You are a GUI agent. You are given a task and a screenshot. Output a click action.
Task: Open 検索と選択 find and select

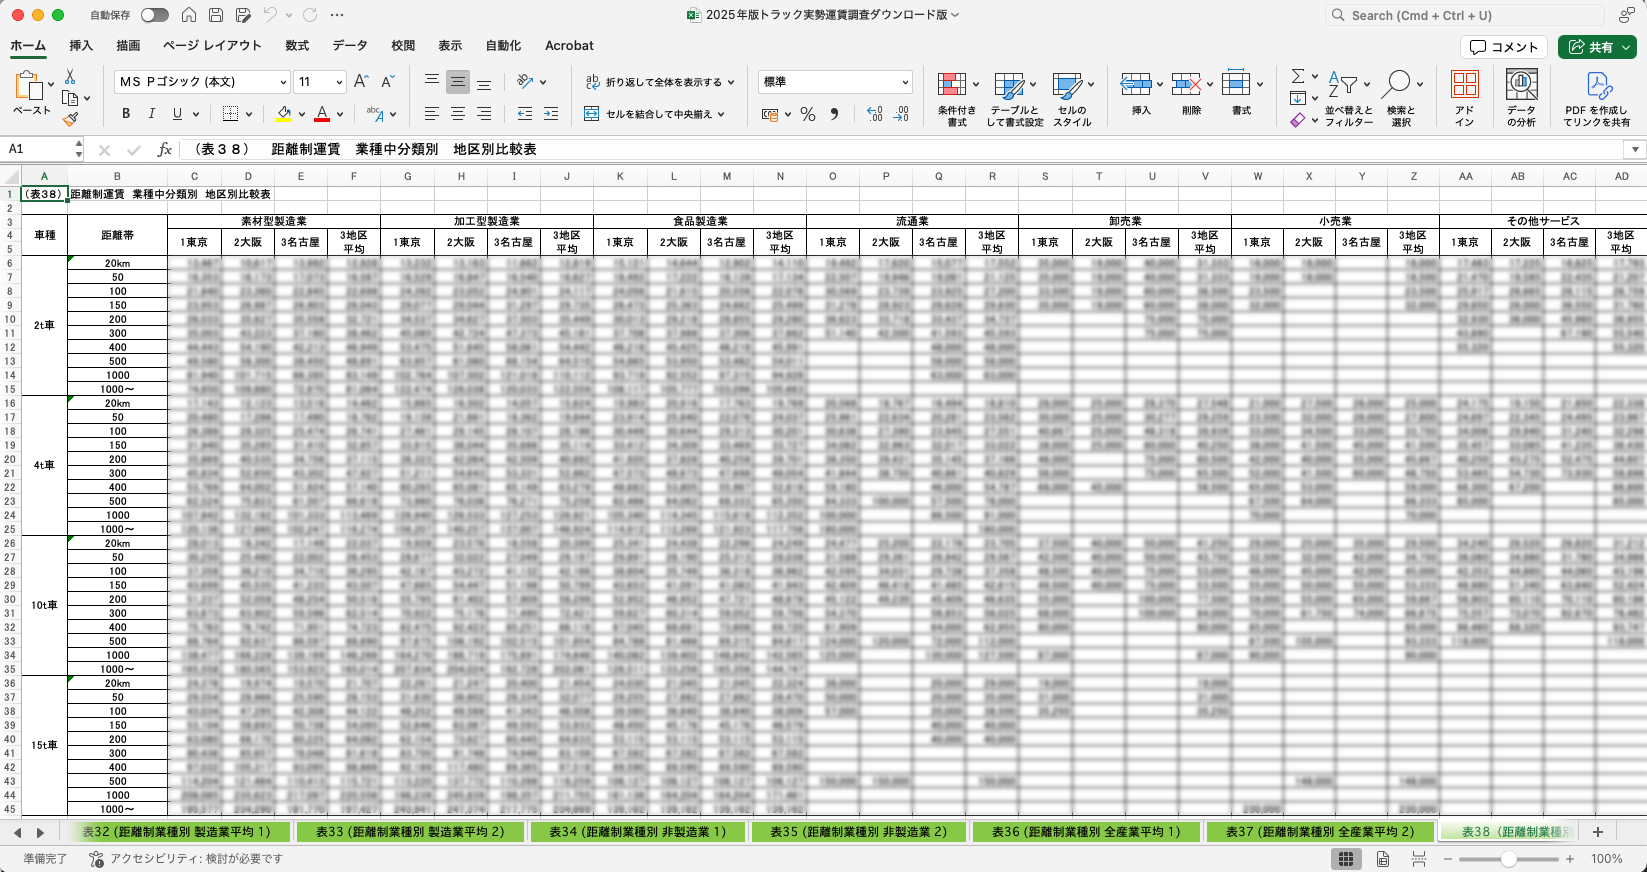pyautogui.click(x=1401, y=99)
